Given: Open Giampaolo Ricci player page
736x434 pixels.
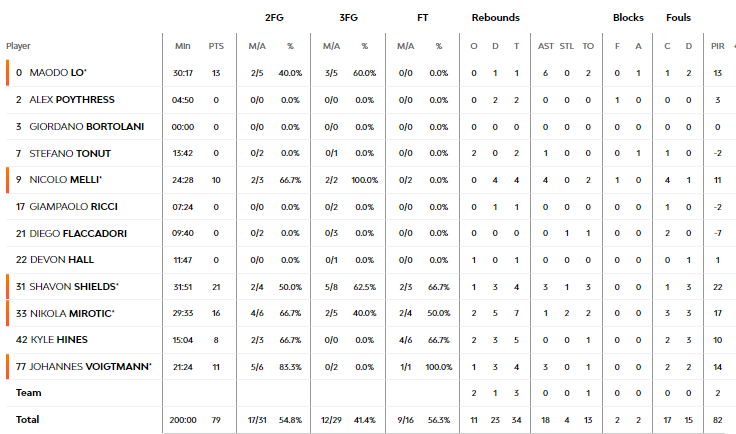Looking at the screenshot, I should (x=73, y=207).
